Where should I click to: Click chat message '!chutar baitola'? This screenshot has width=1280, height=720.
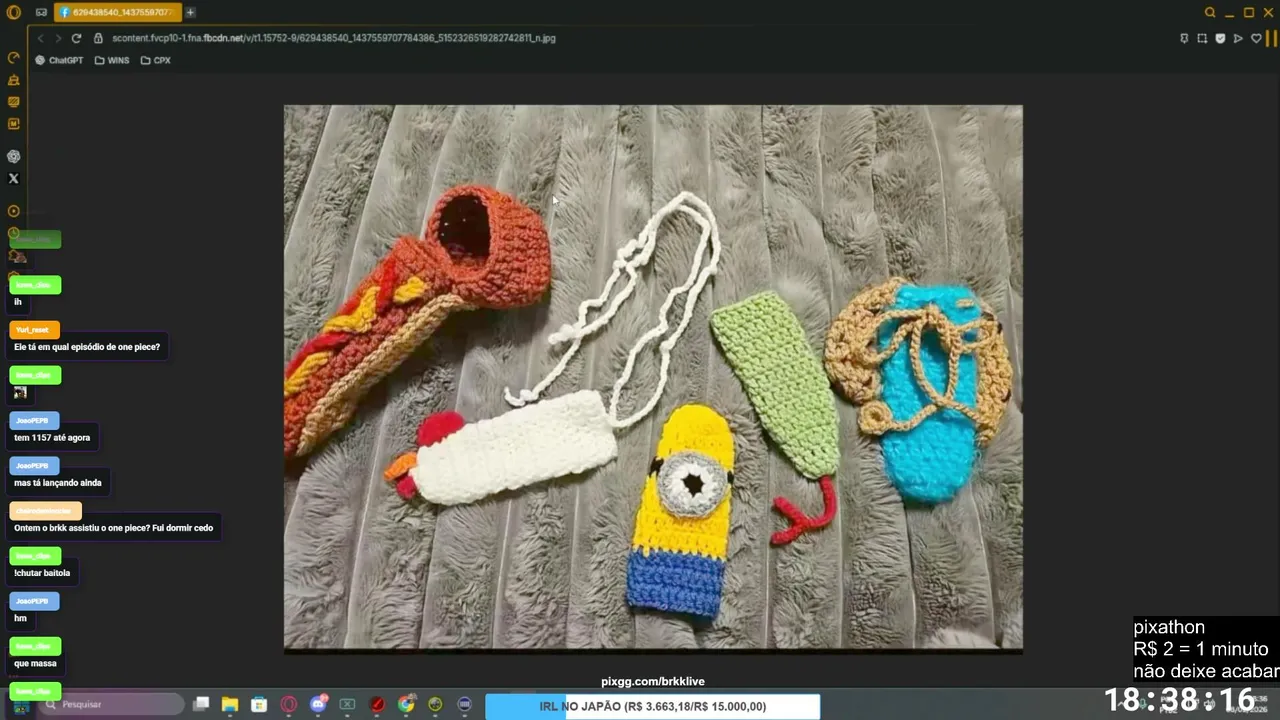[x=42, y=573]
